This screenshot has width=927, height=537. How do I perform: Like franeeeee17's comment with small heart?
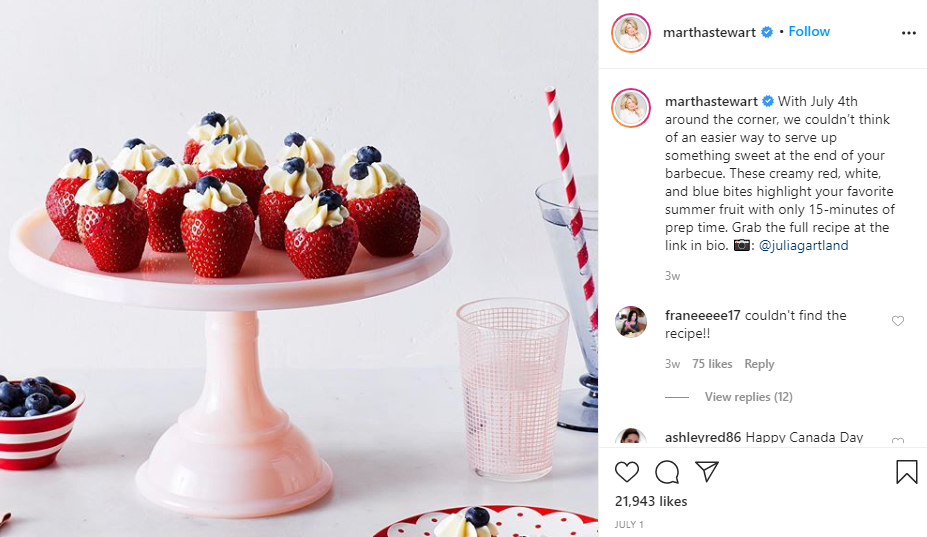click(x=897, y=321)
